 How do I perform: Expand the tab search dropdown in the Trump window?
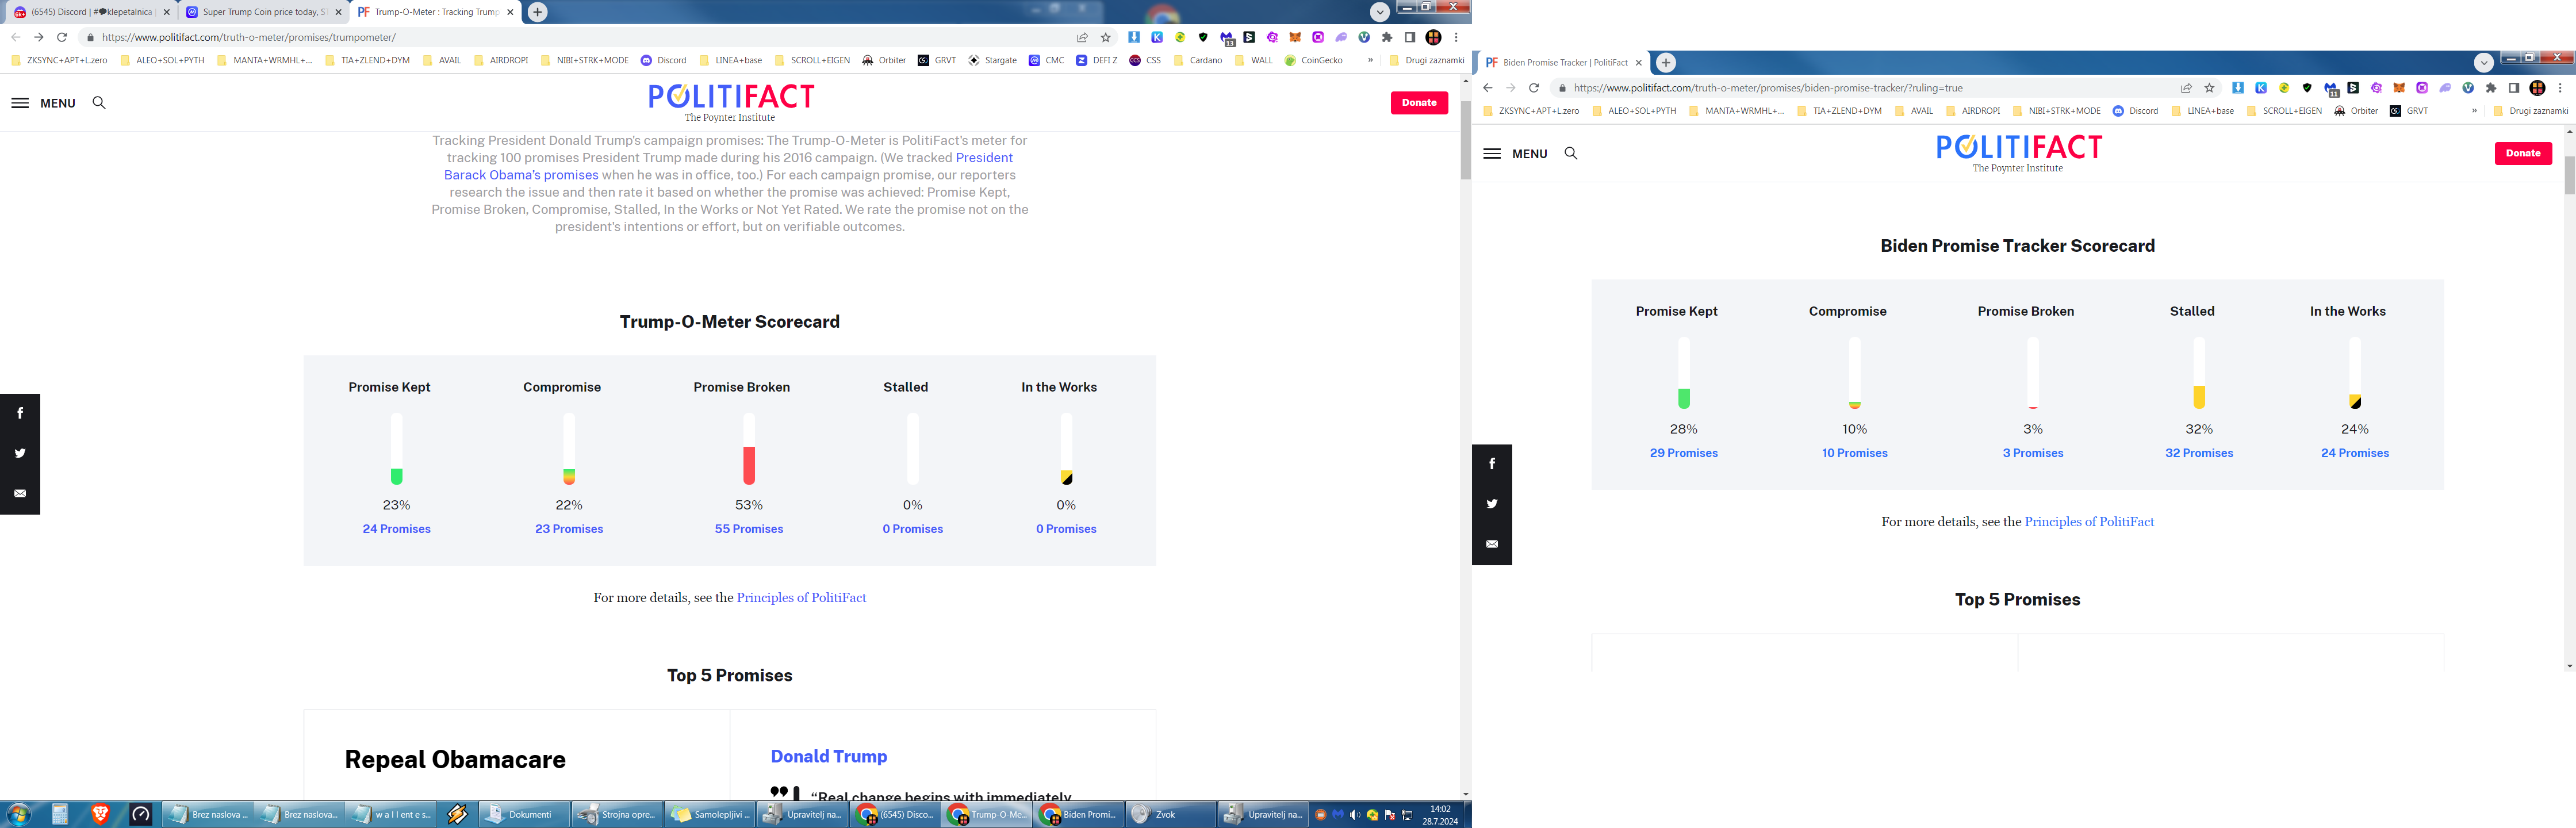click(1380, 12)
